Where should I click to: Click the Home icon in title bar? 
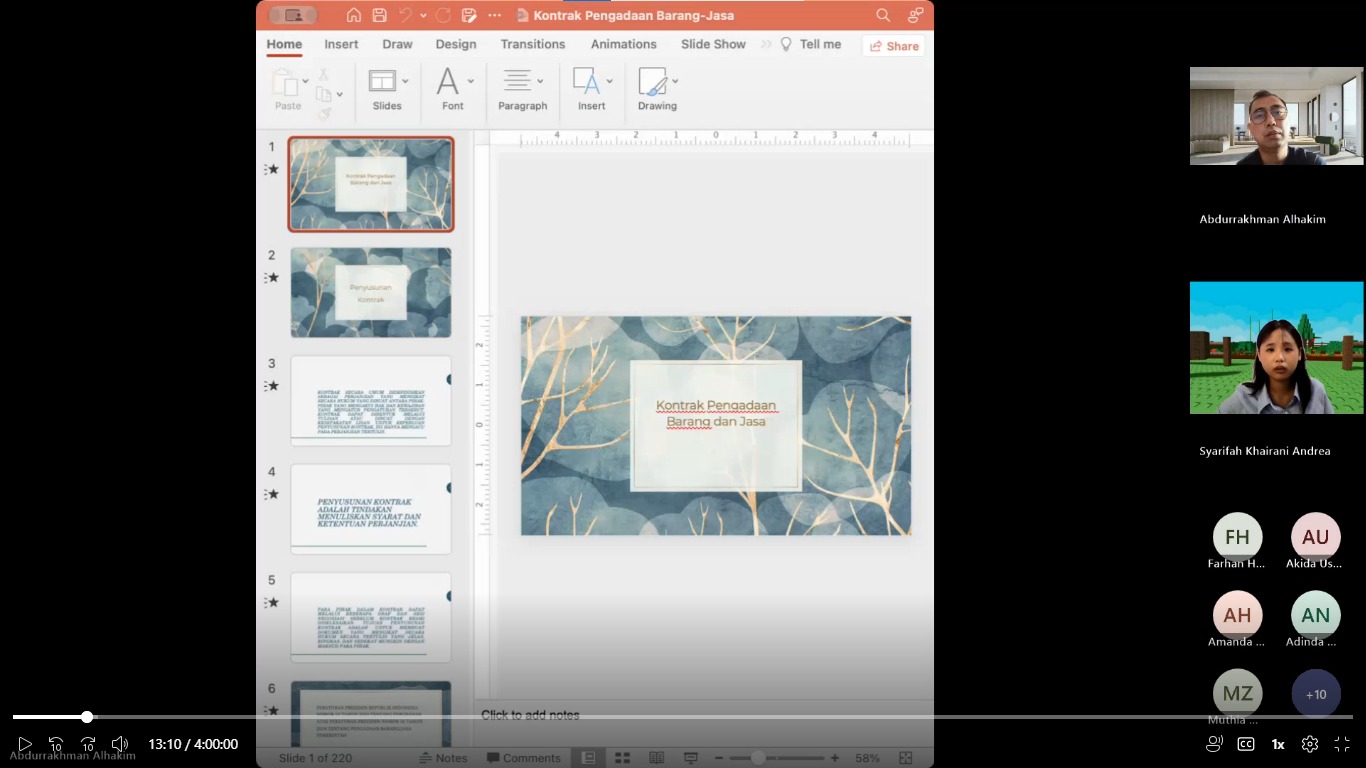[x=353, y=15]
